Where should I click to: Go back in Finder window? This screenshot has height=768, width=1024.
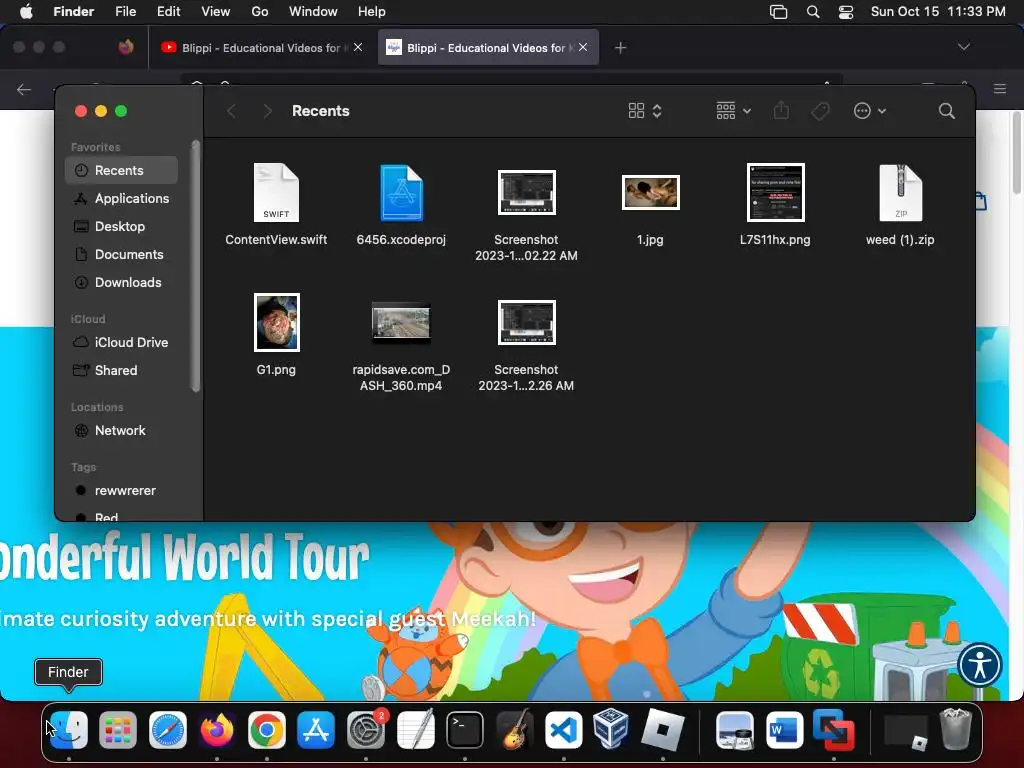coord(231,111)
